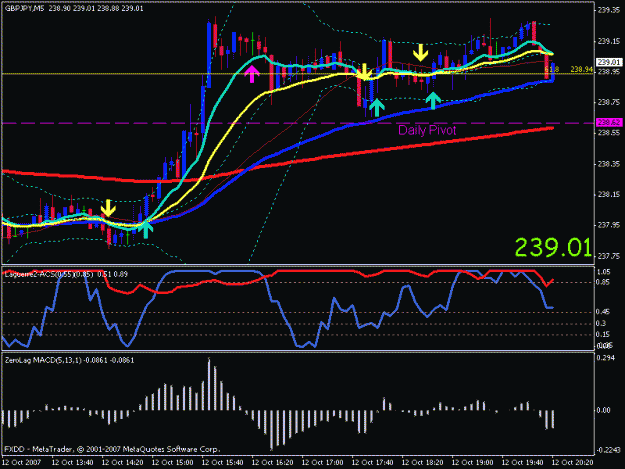Click the 12 Oct 19:40 time label
The image size is (625, 469).
point(523,462)
